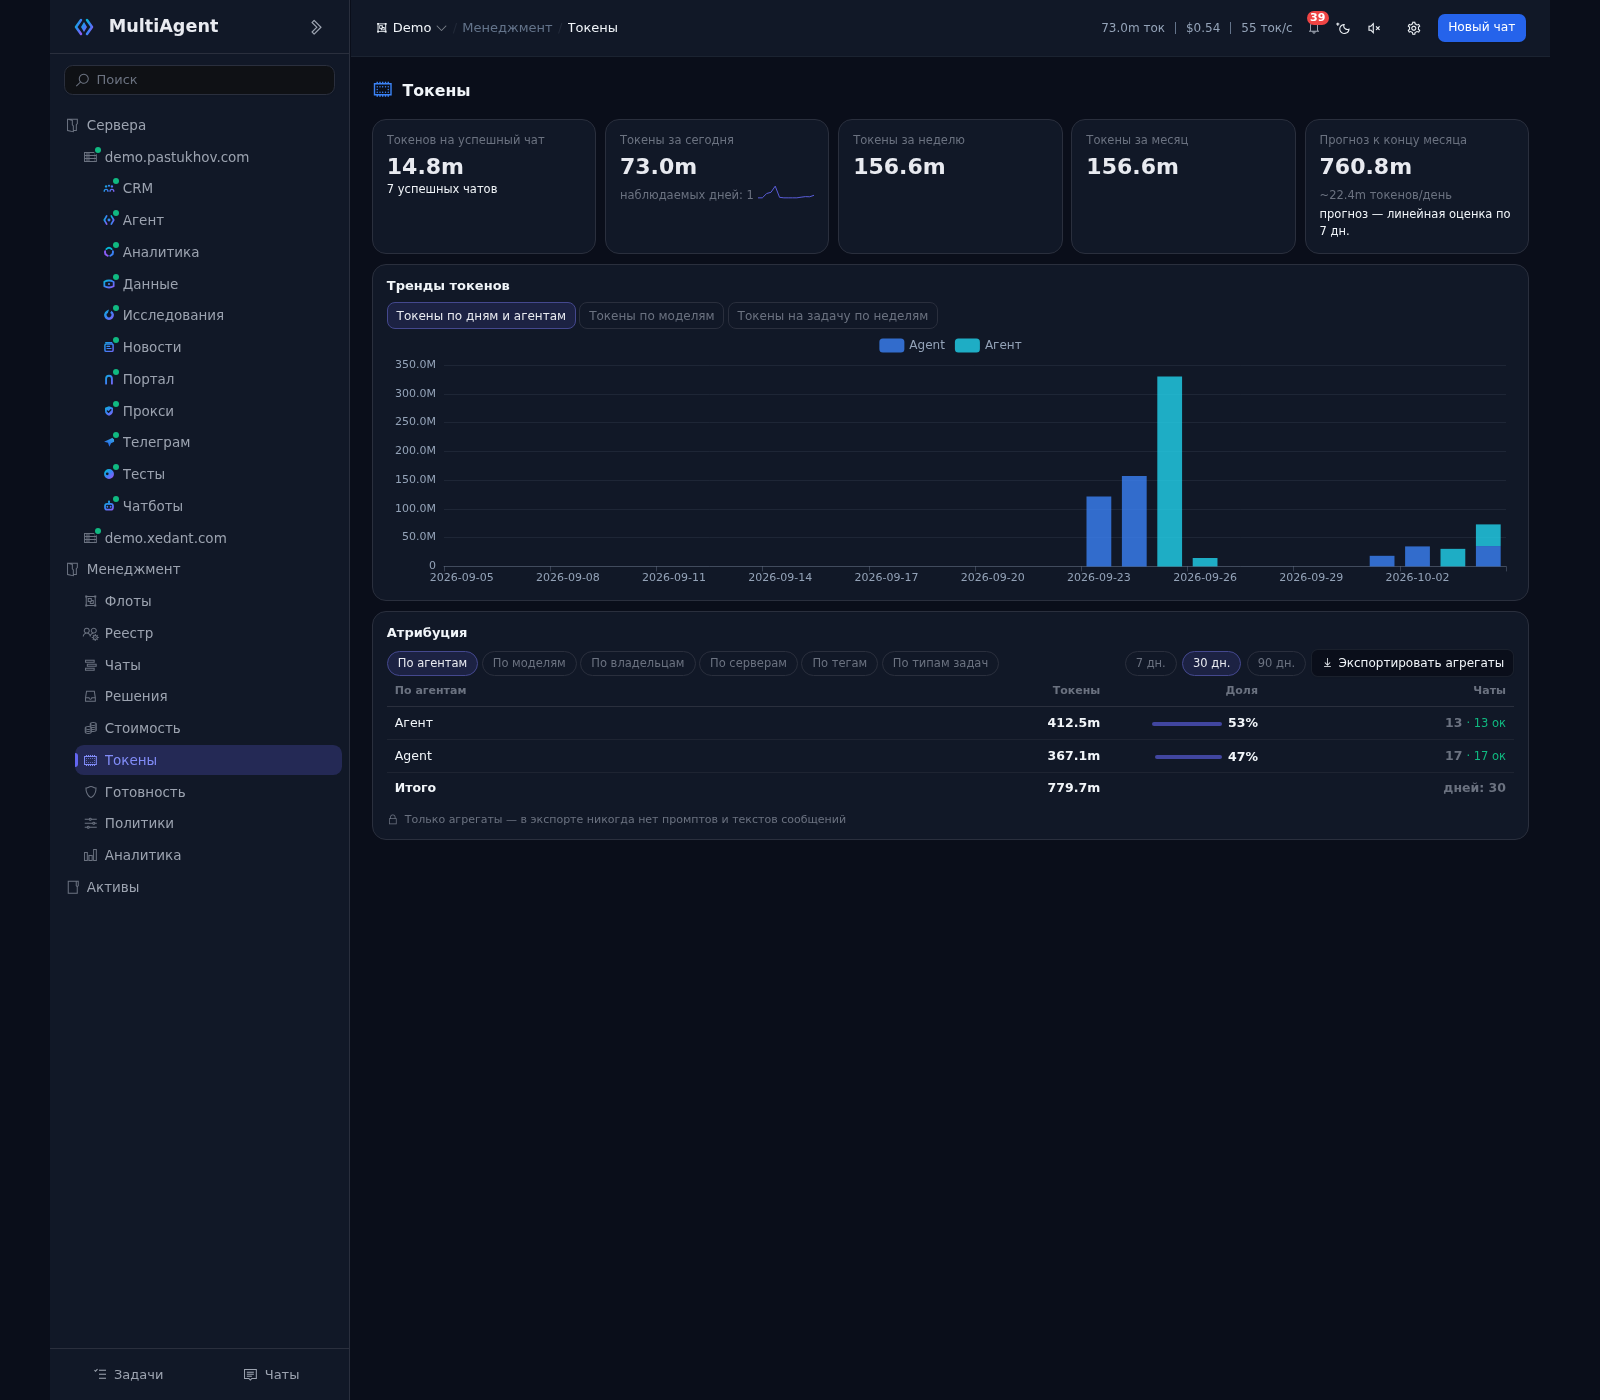Image resolution: width=1600 pixels, height=1400 pixels.
Task: Toggle the dark mode moon icon
Action: coord(1344,28)
